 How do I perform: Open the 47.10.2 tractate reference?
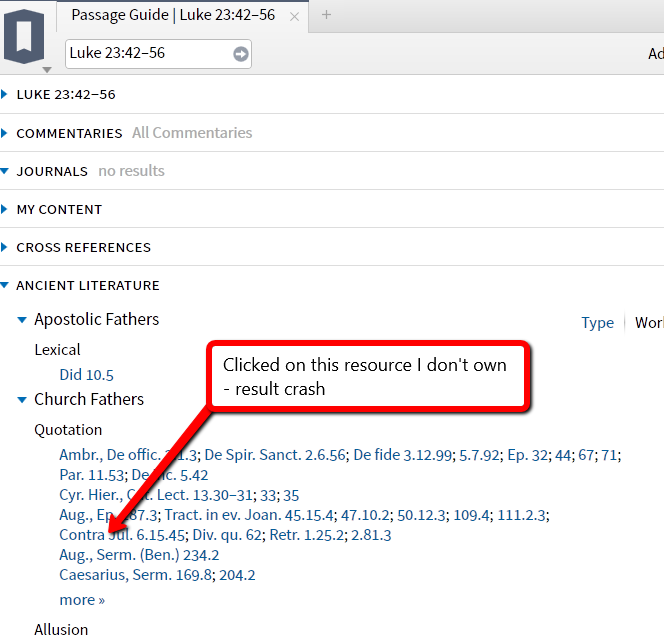pos(365,515)
